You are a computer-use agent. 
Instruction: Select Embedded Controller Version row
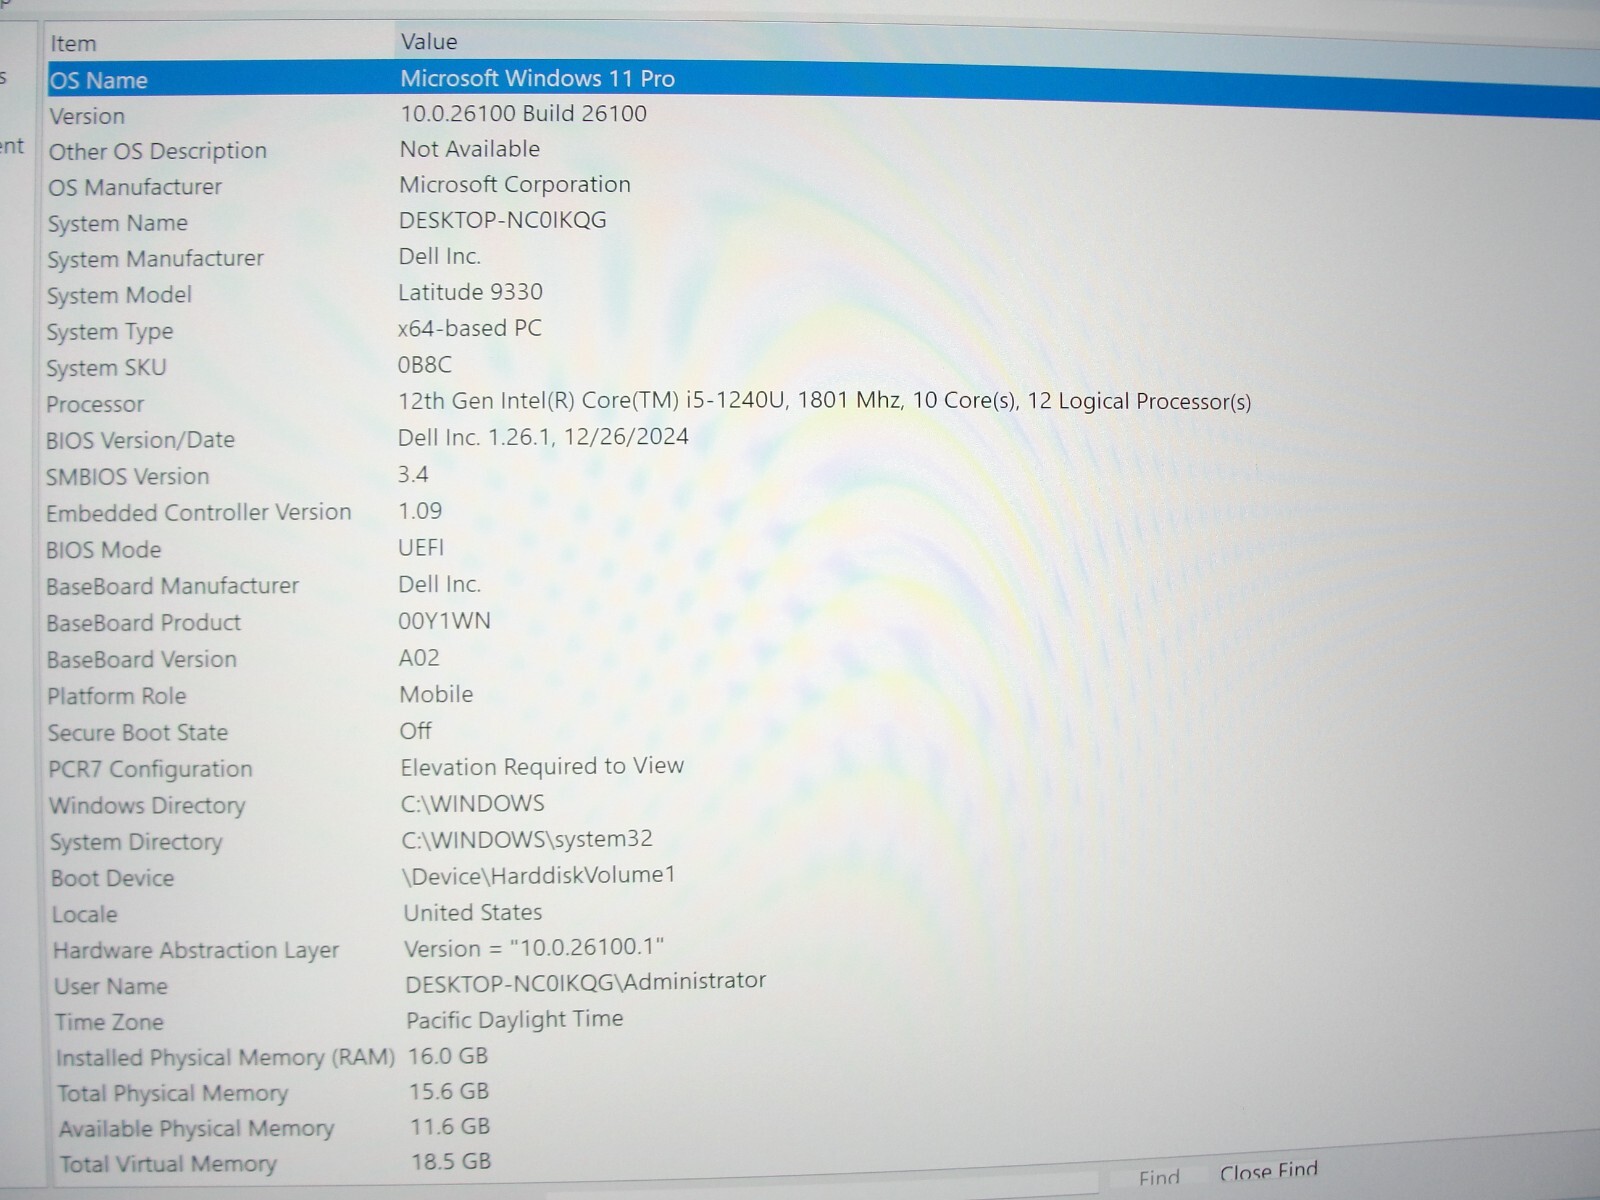point(198,513)
